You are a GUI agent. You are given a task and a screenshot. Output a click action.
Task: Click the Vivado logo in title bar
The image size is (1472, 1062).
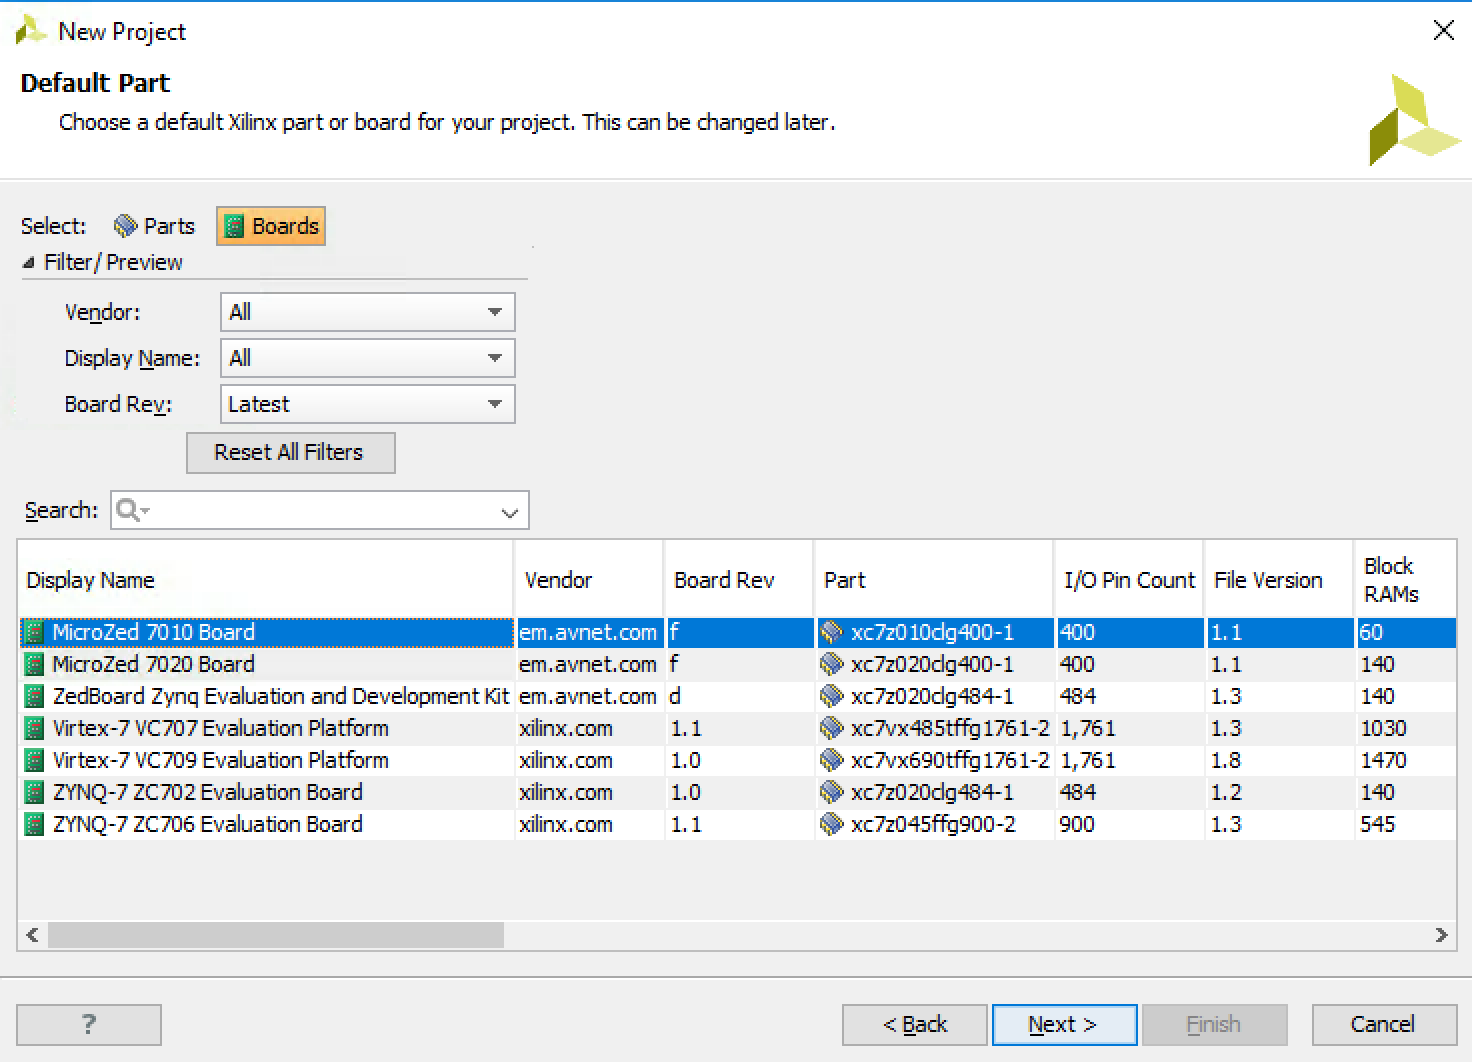pos(31,30)
